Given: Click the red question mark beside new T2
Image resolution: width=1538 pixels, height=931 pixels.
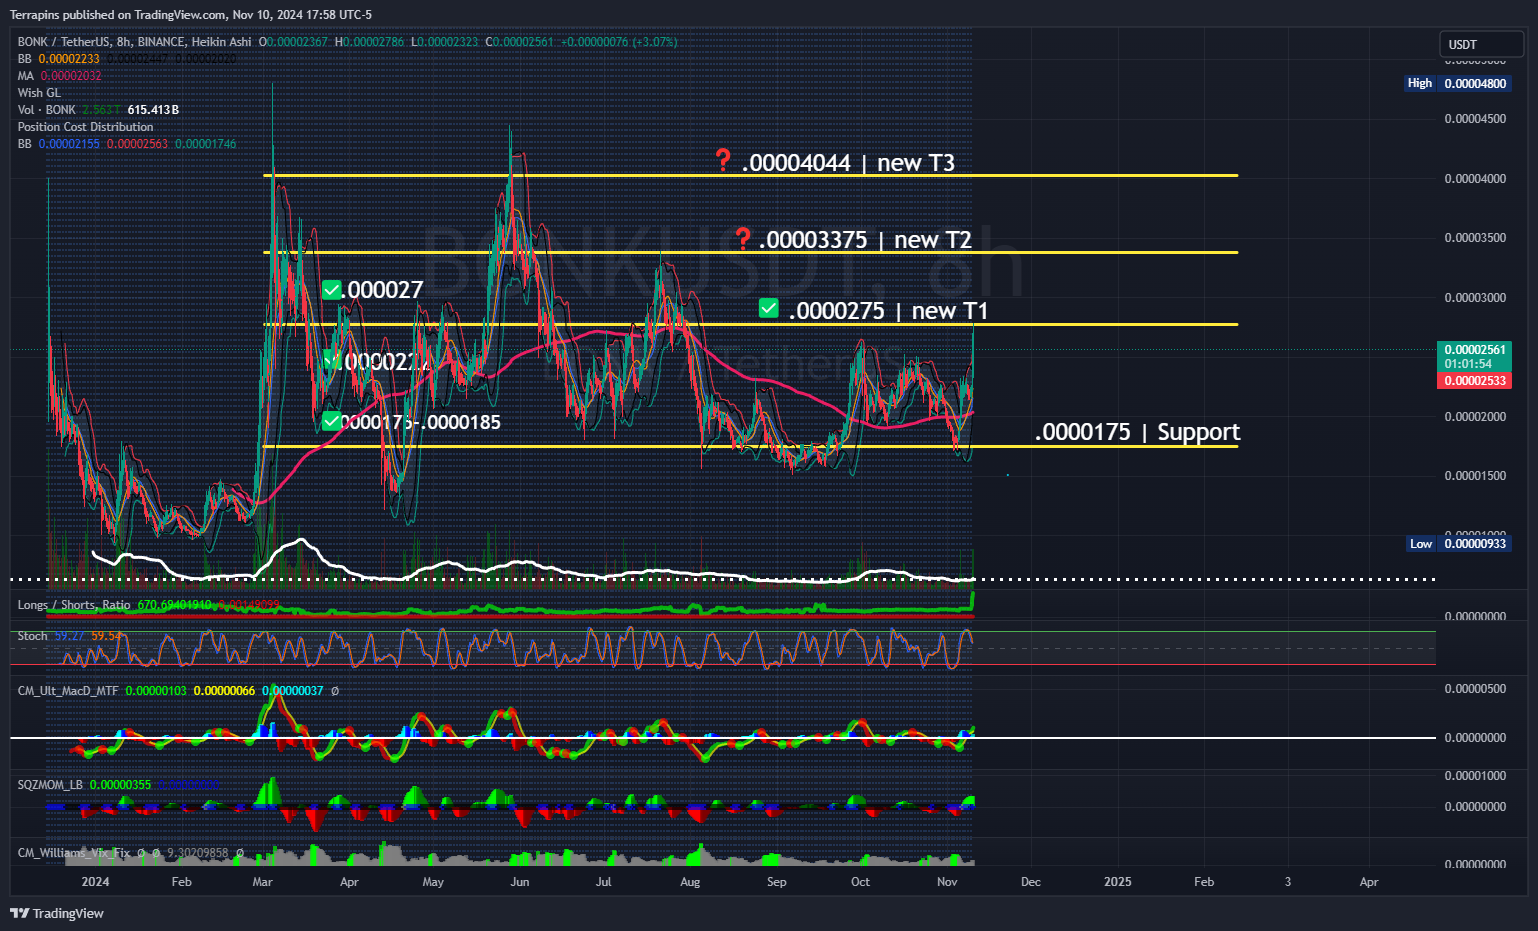Looking at the screenshot, I should pos(742,238).
